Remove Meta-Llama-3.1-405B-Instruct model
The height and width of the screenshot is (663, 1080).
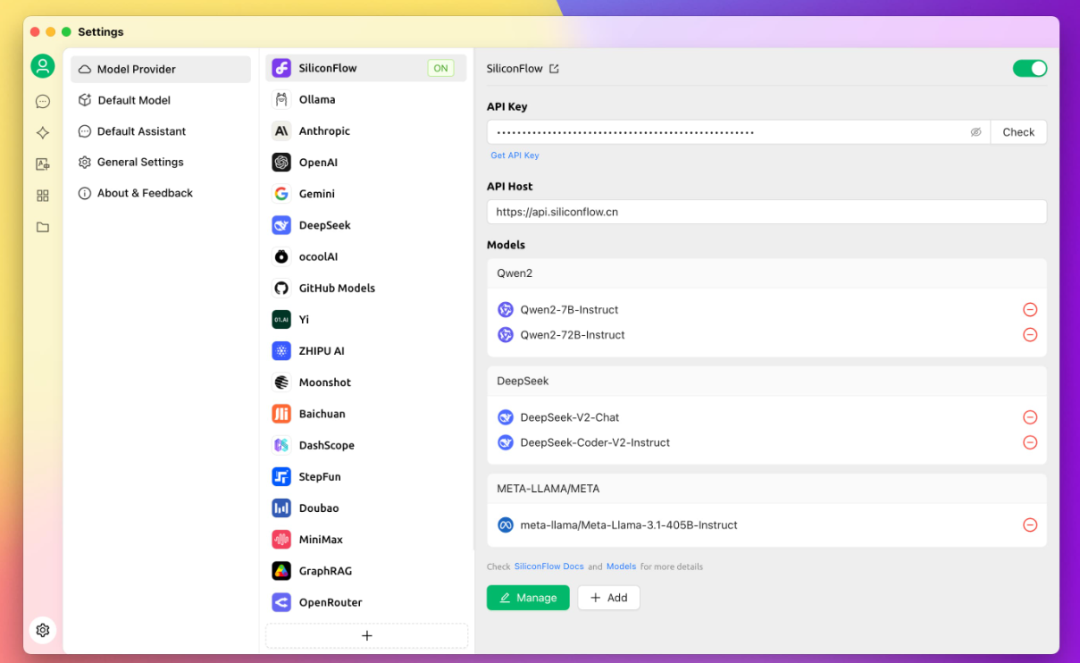tap(1030, 525)
